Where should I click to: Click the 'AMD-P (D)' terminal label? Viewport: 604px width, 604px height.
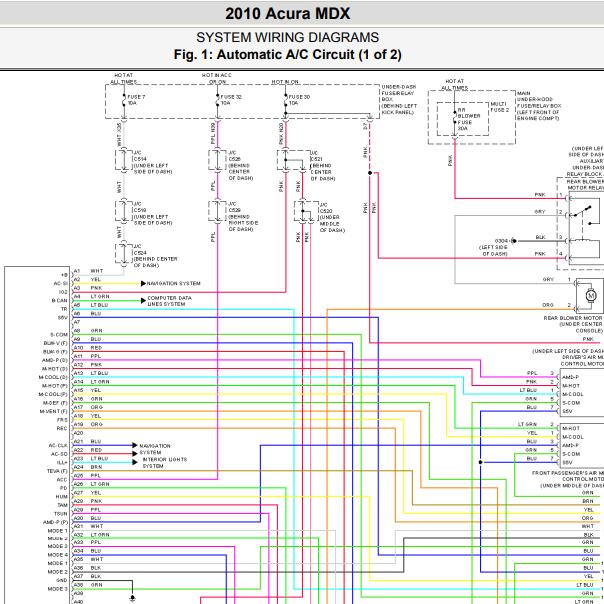click(x=55, y=360)
